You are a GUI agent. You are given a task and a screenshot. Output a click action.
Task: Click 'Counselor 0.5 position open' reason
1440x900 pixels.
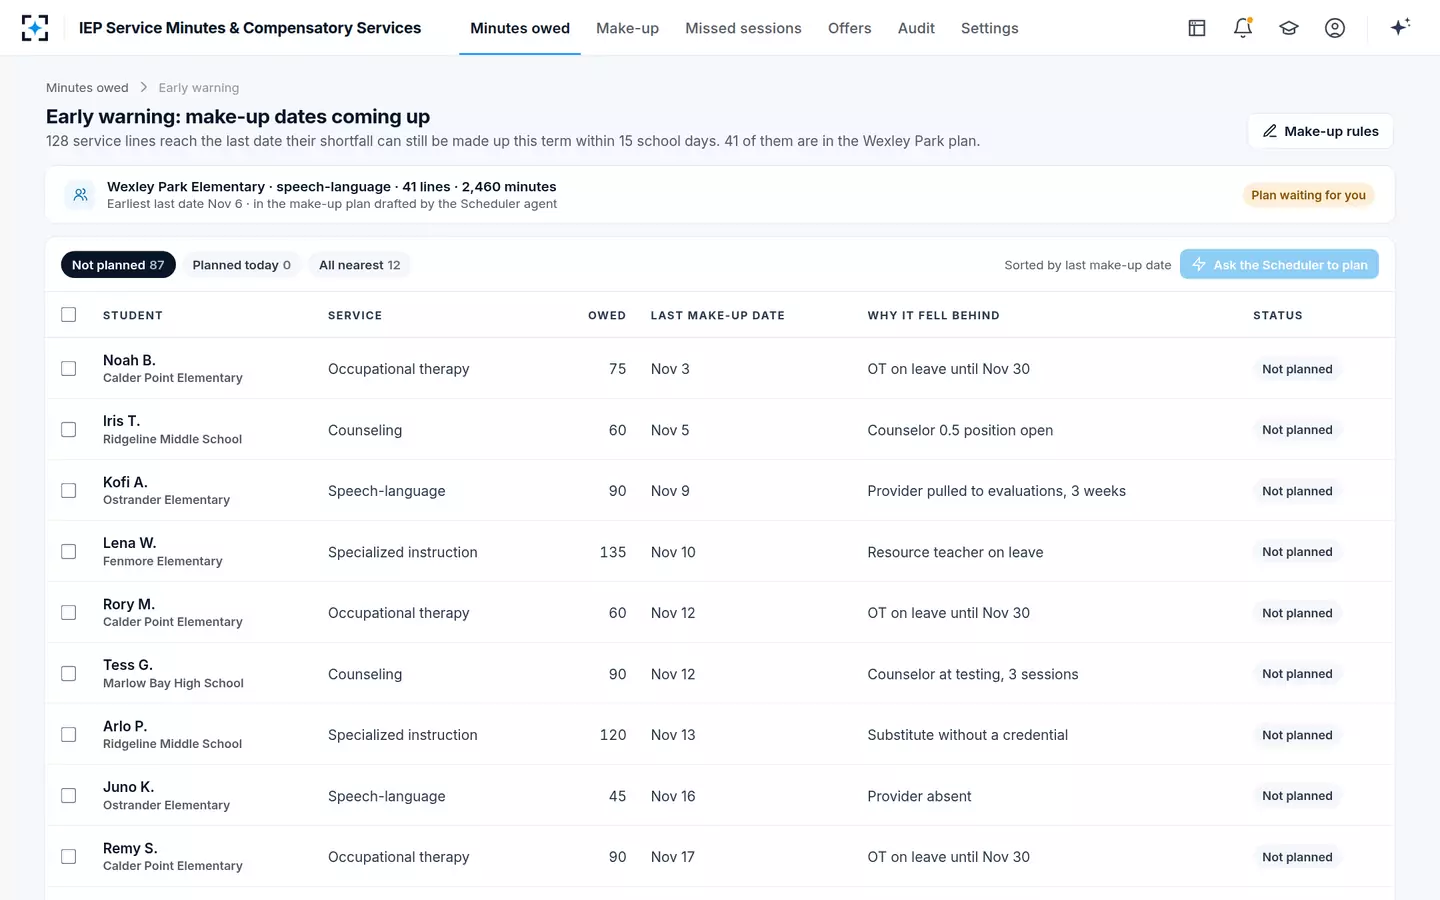click(960, 430)
